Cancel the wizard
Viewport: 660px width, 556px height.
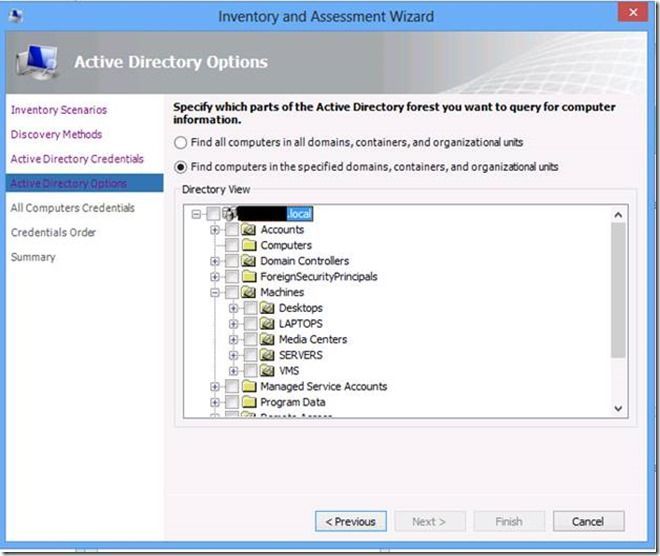click(x=588, y=521)
